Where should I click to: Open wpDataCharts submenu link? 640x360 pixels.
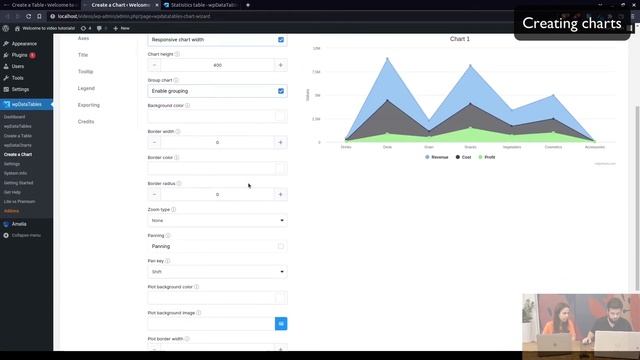tap(18, 145)
